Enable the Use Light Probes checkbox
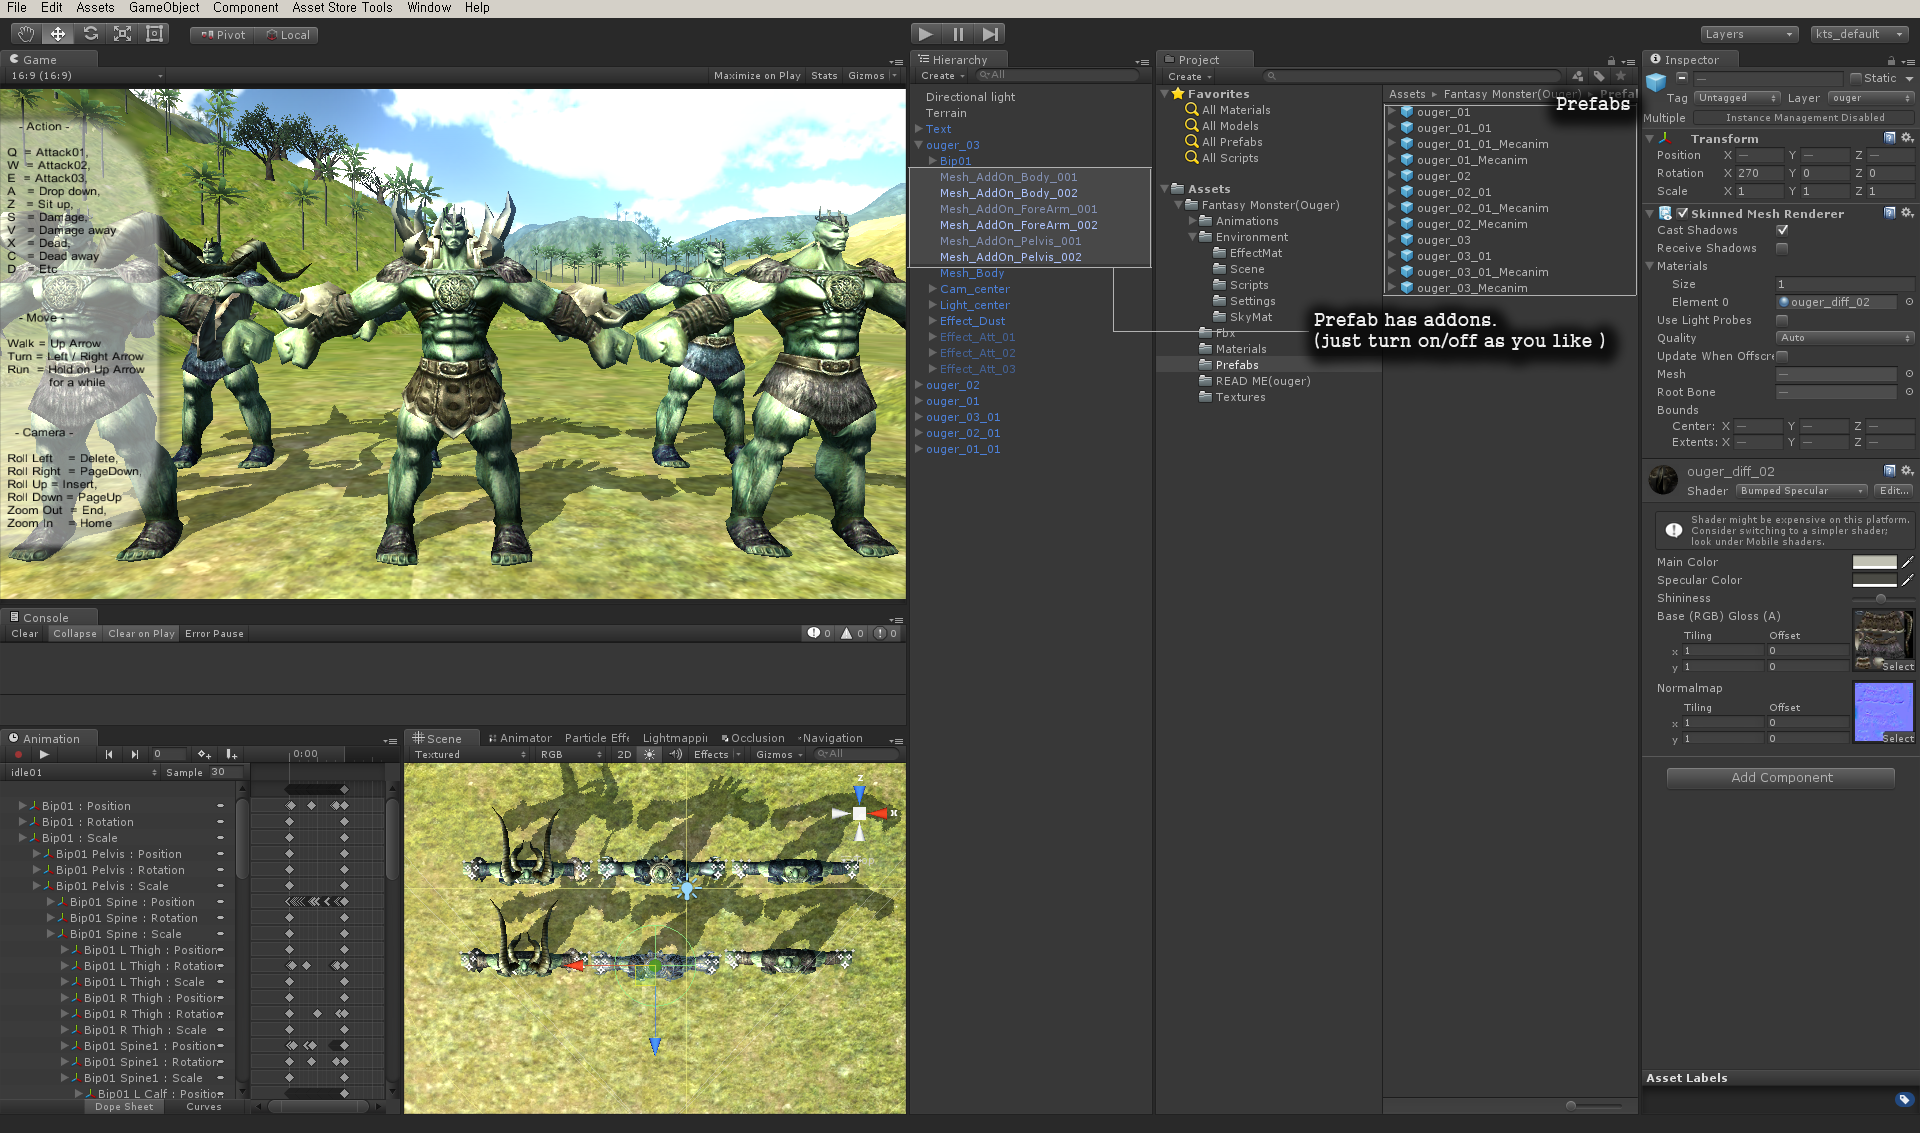The image size is (1920, 1133). click(x=1782, y=320)
